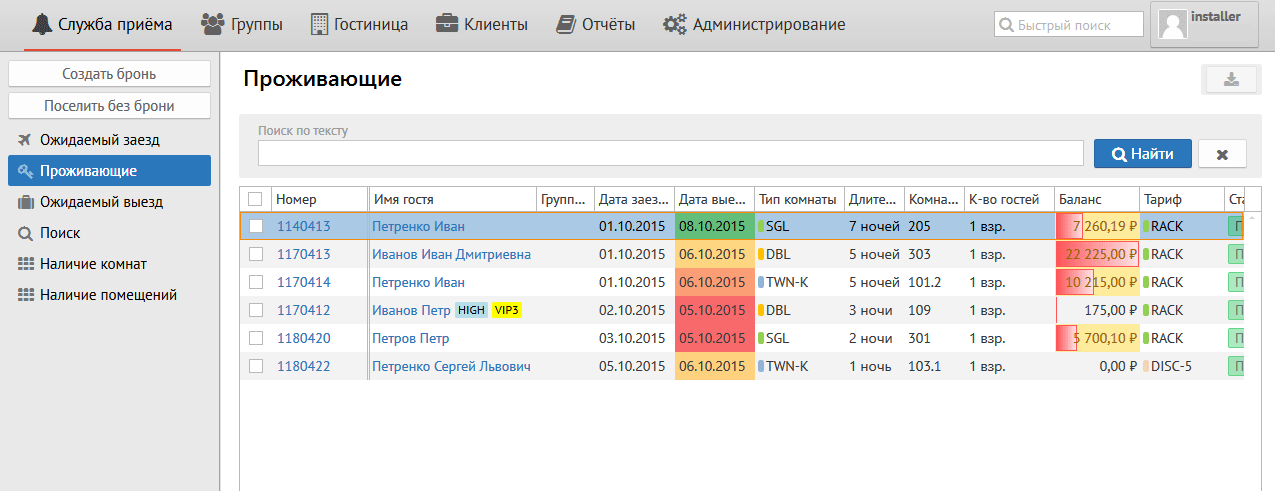Clear search with the X button

1222,154
